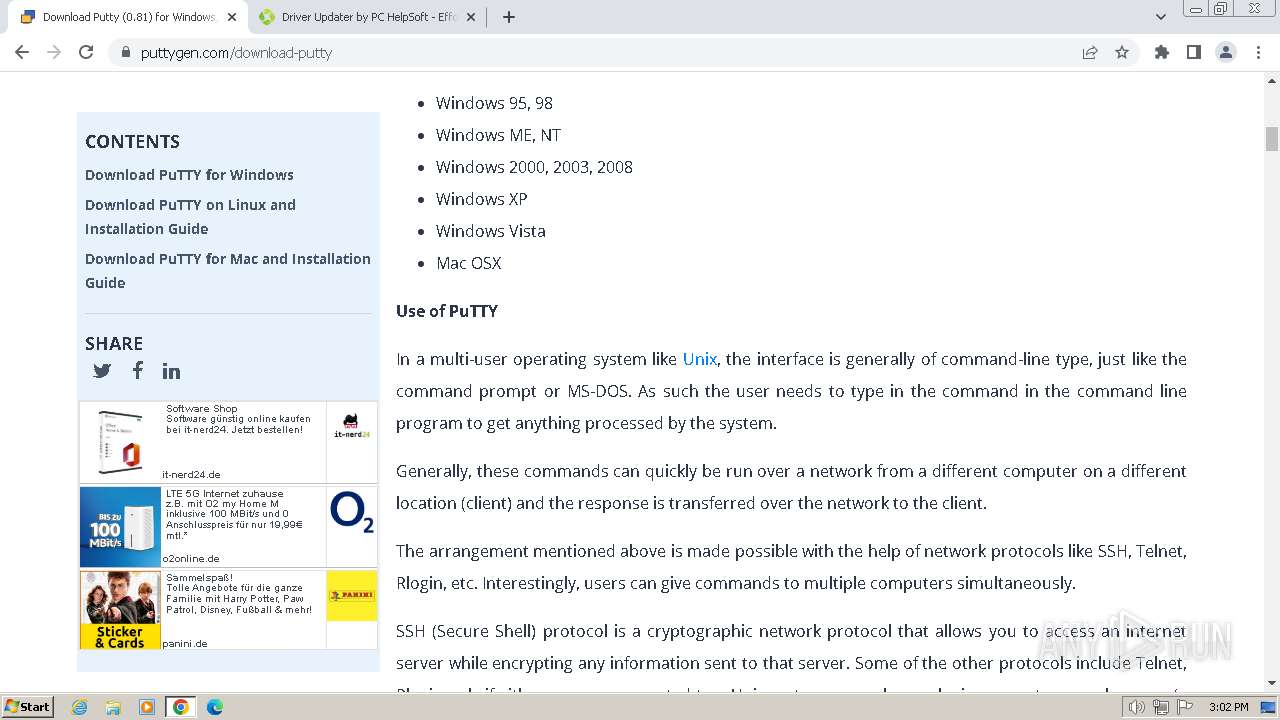Image resolution: width=1280 pixels, height=720 pixels.
Task: Open Download PuTTY on Linux guide link
Action: tap(190, 217)
